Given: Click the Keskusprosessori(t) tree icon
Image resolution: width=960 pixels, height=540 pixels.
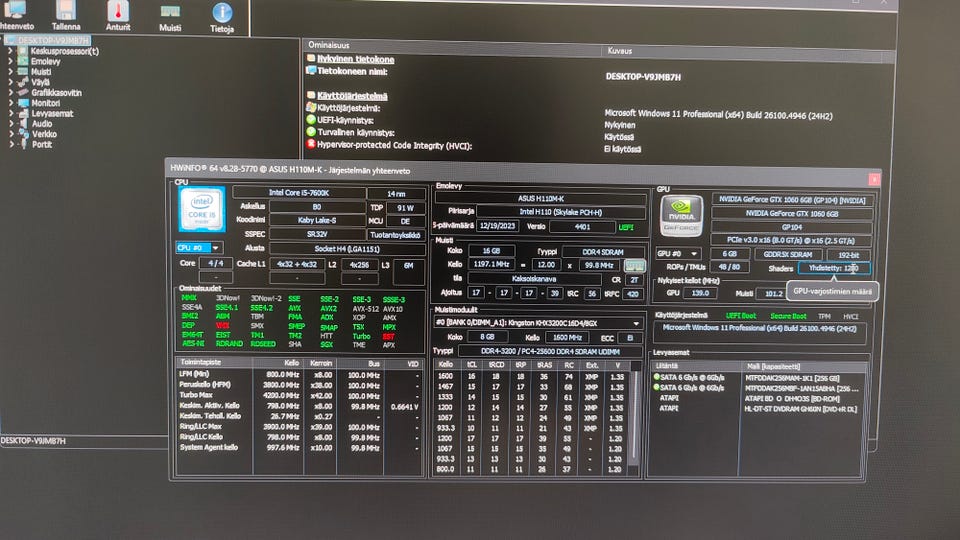Looking at the screenshot, I should point(23,51).
